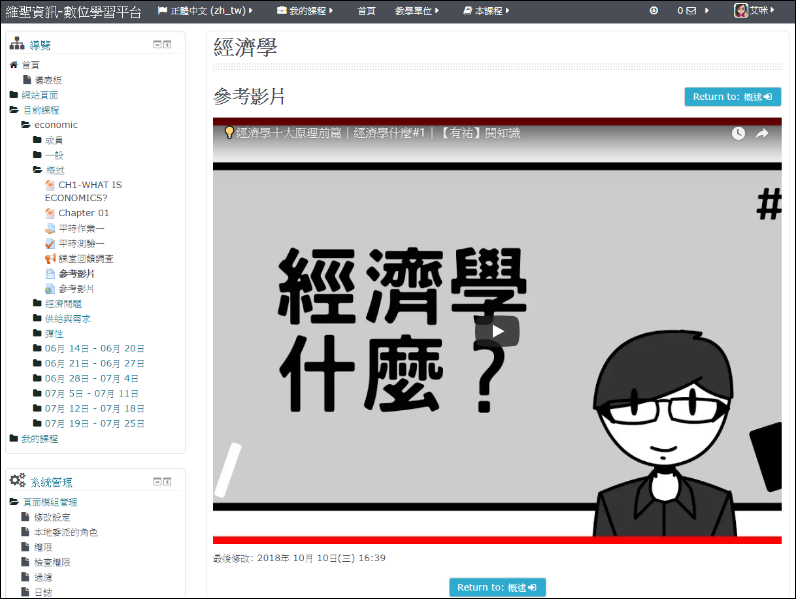This screenshot has height=599, width=796.
Task: Expand 網站頁面 folder
Action: tap(40, 95)
